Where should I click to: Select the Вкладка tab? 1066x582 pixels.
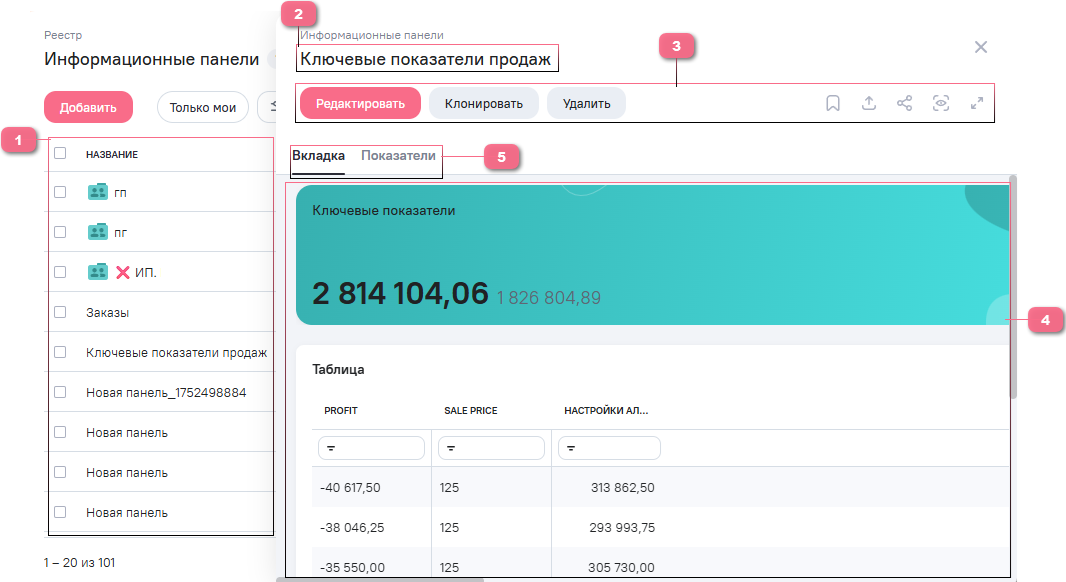pyautogui.click(x=318, y=156)
